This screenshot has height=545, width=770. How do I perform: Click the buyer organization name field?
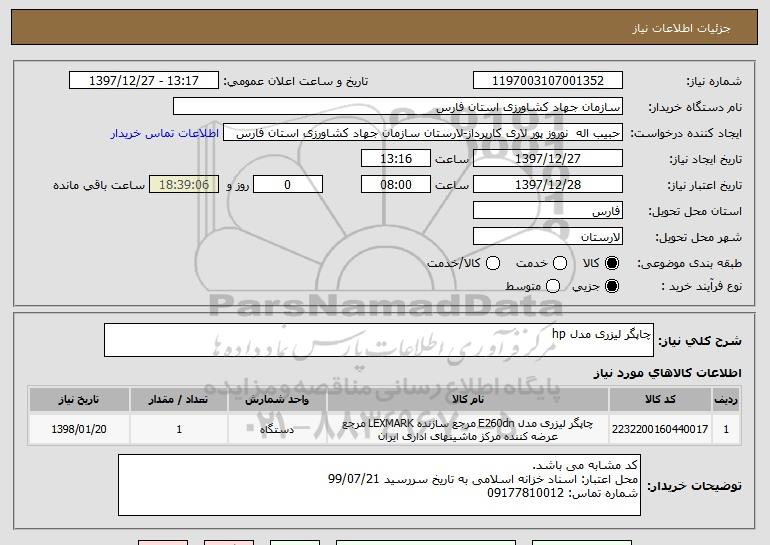tap(398, 107)
